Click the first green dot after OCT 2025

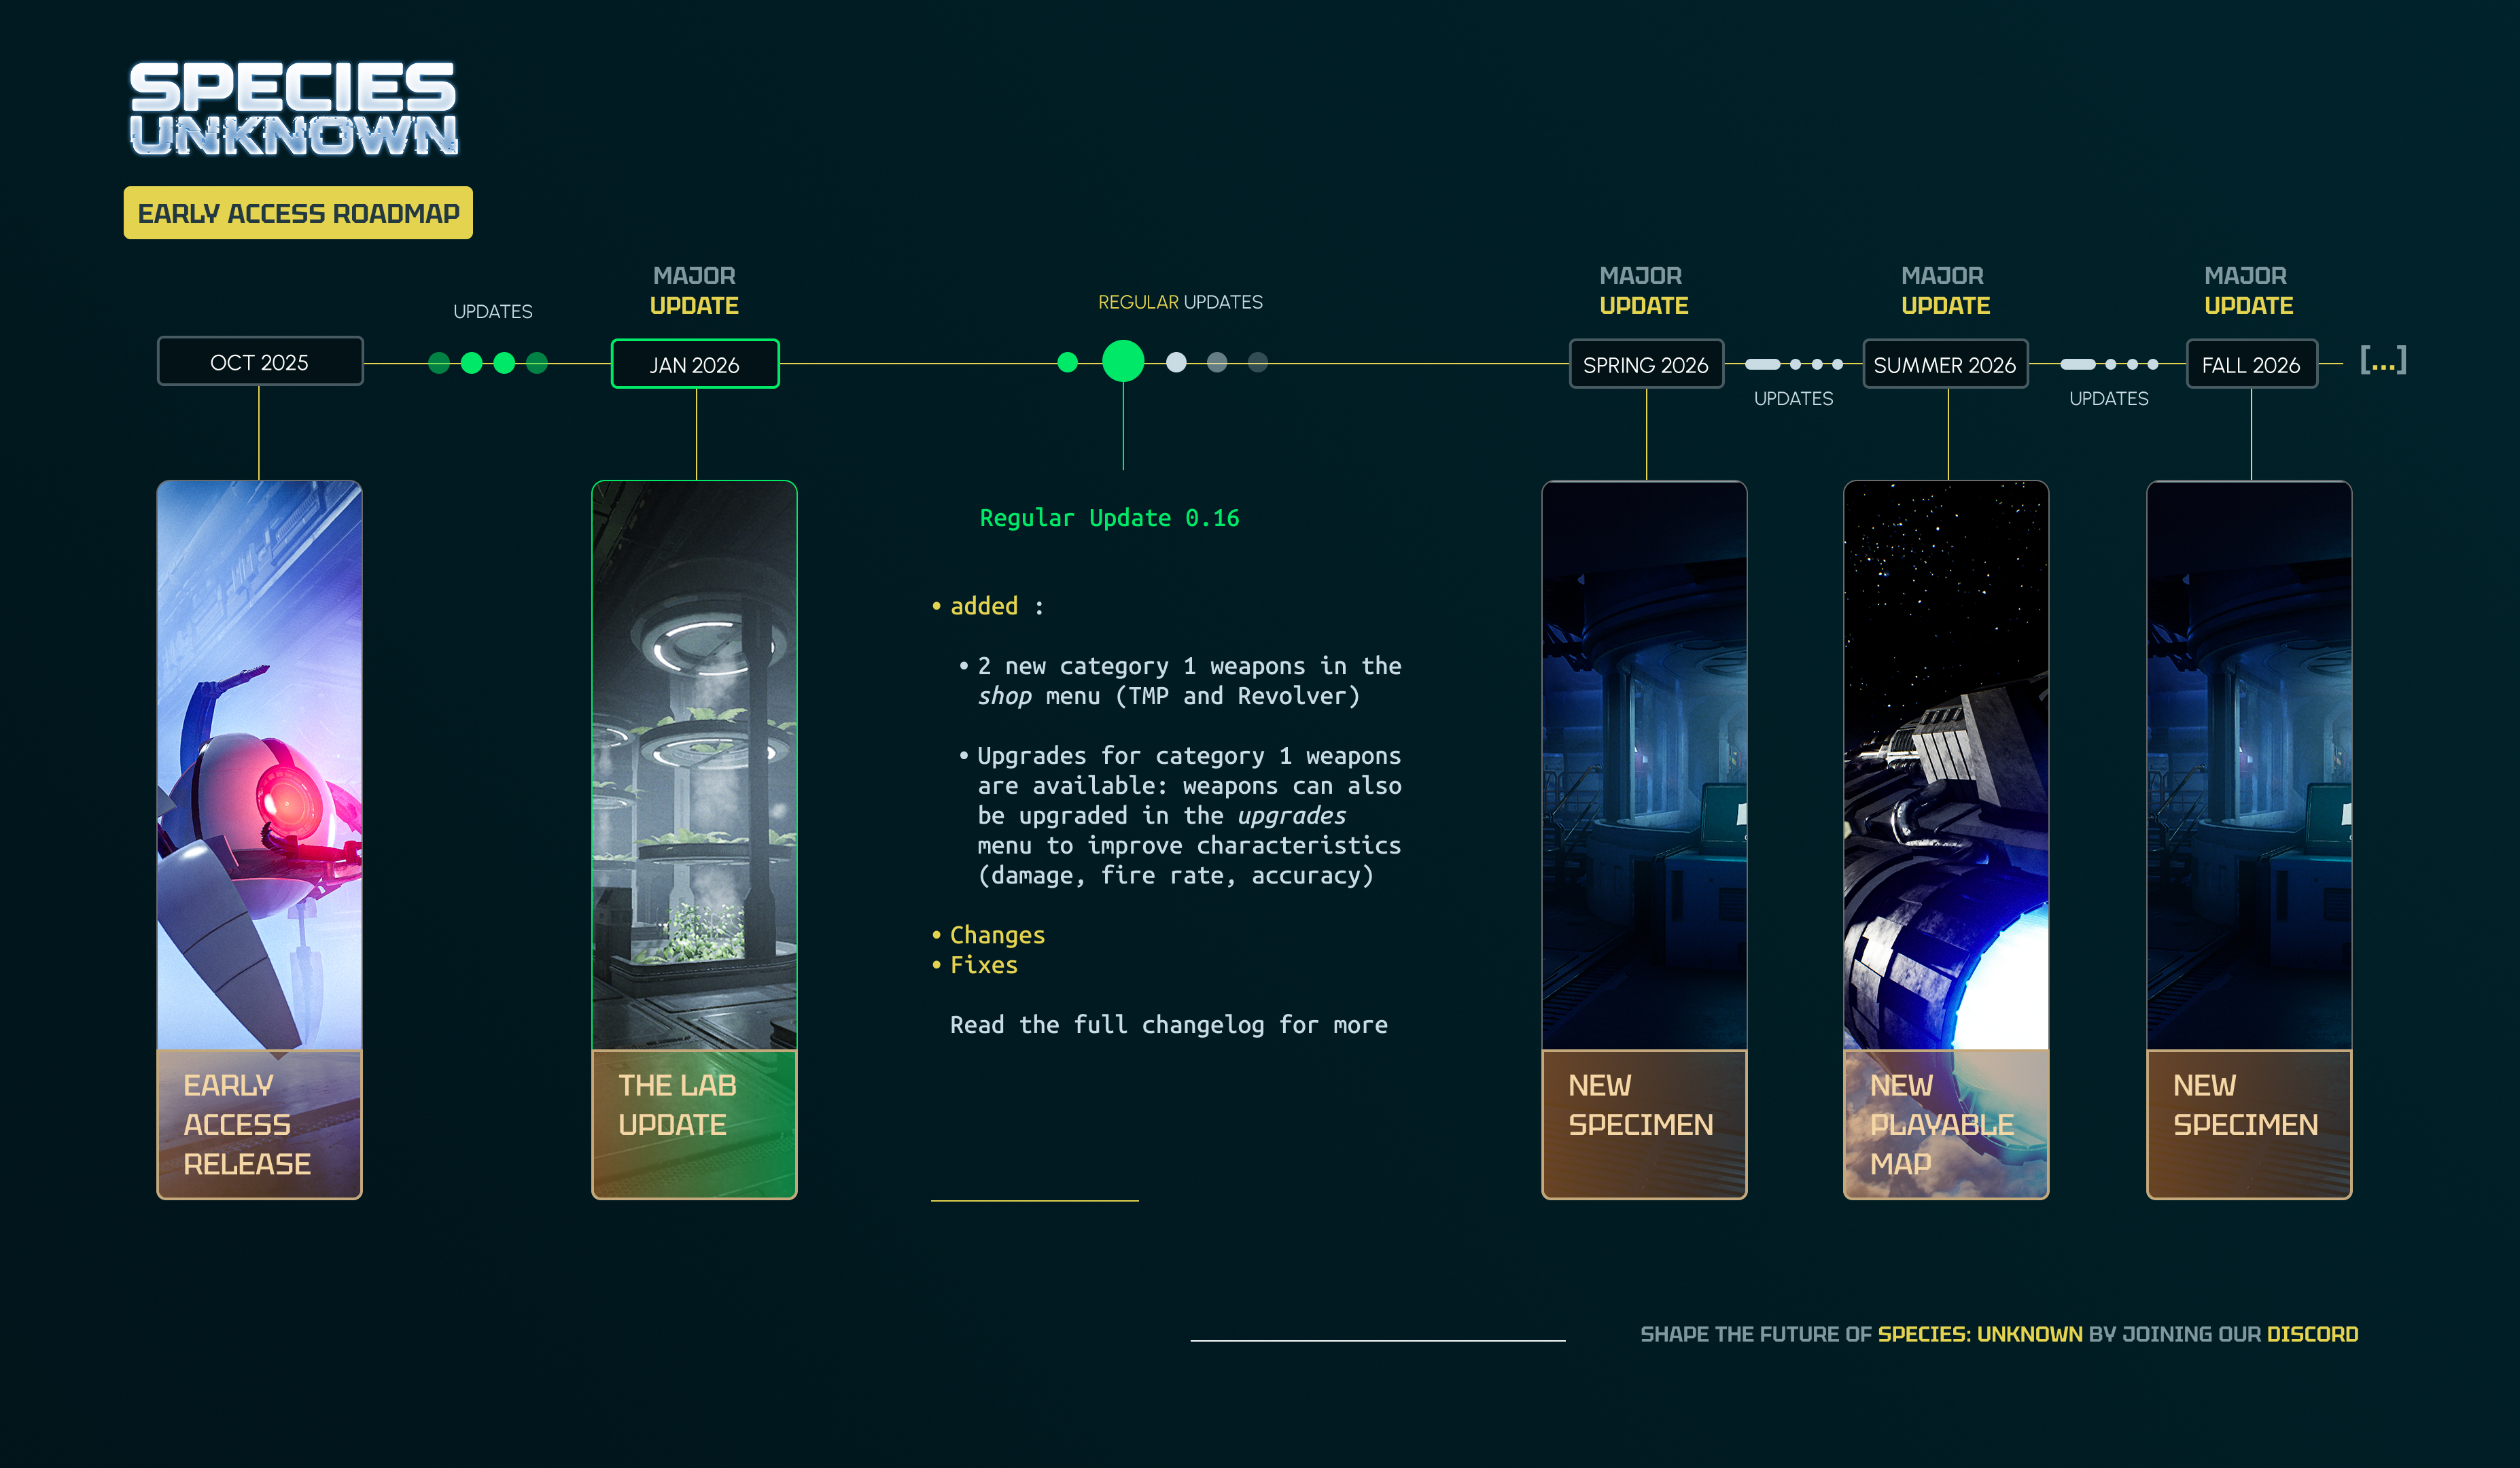pos(439,363)
